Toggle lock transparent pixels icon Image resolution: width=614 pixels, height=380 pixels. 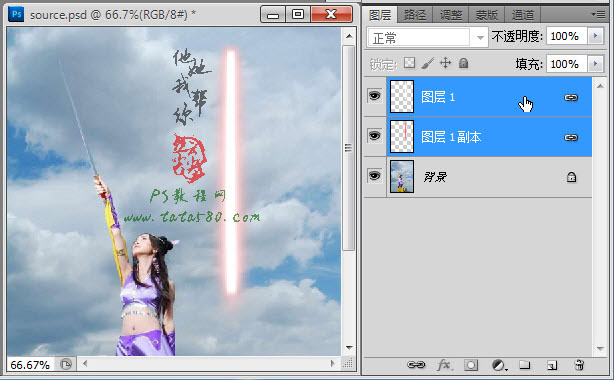pos(409,63)
